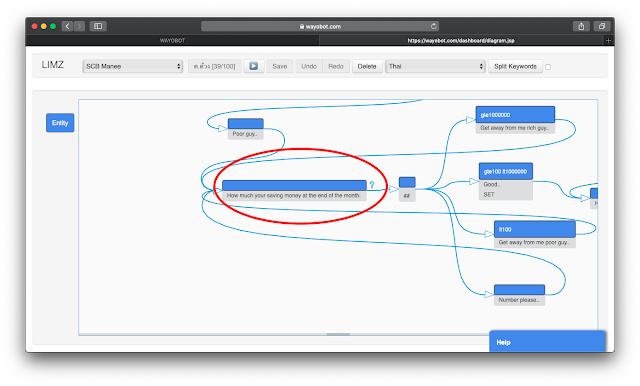Open the Safari share icon
Screen dimensions: 640x386
pos(581,26)
